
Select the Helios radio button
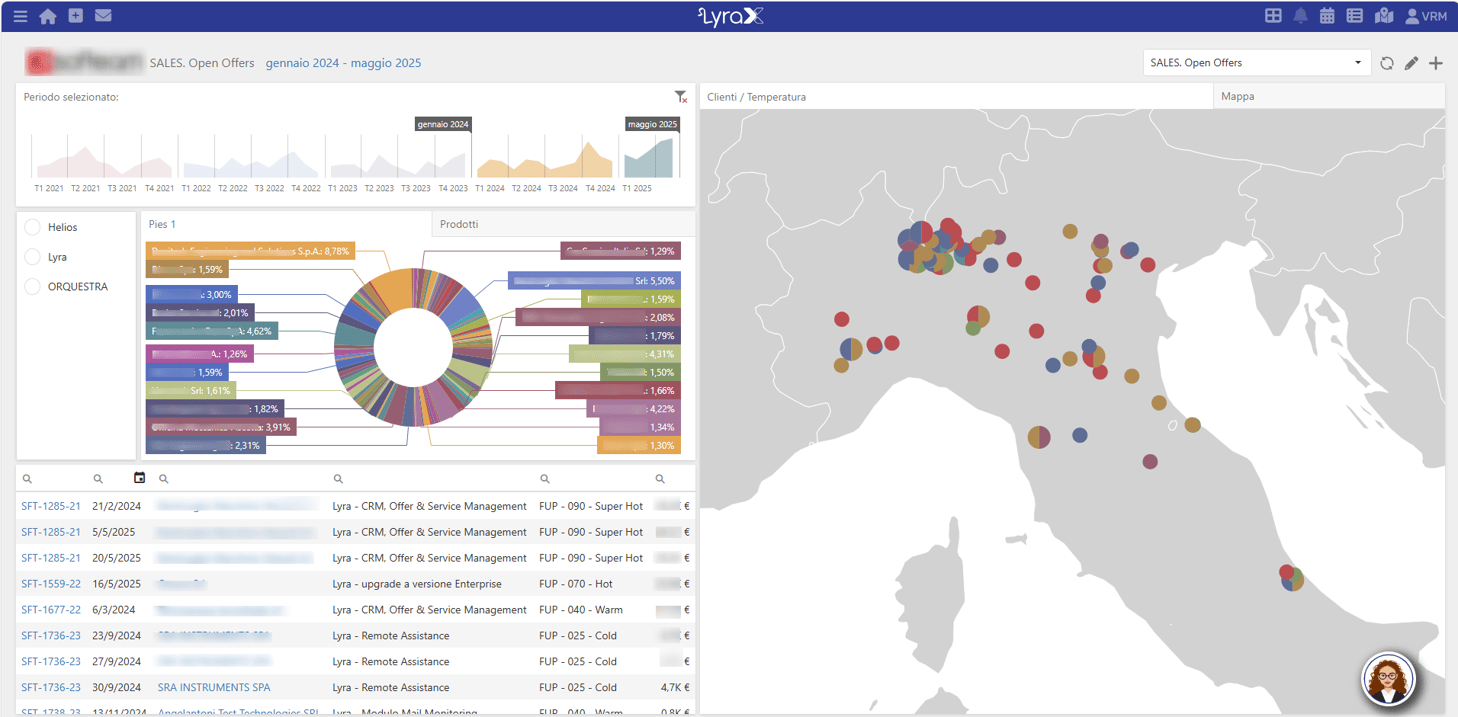(x=30, y=227)
